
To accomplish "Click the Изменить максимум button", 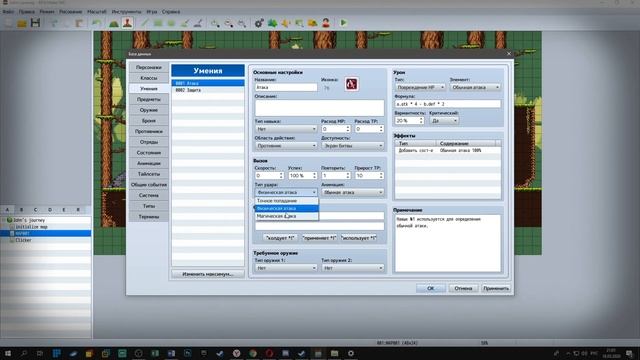I will point(208,274).
